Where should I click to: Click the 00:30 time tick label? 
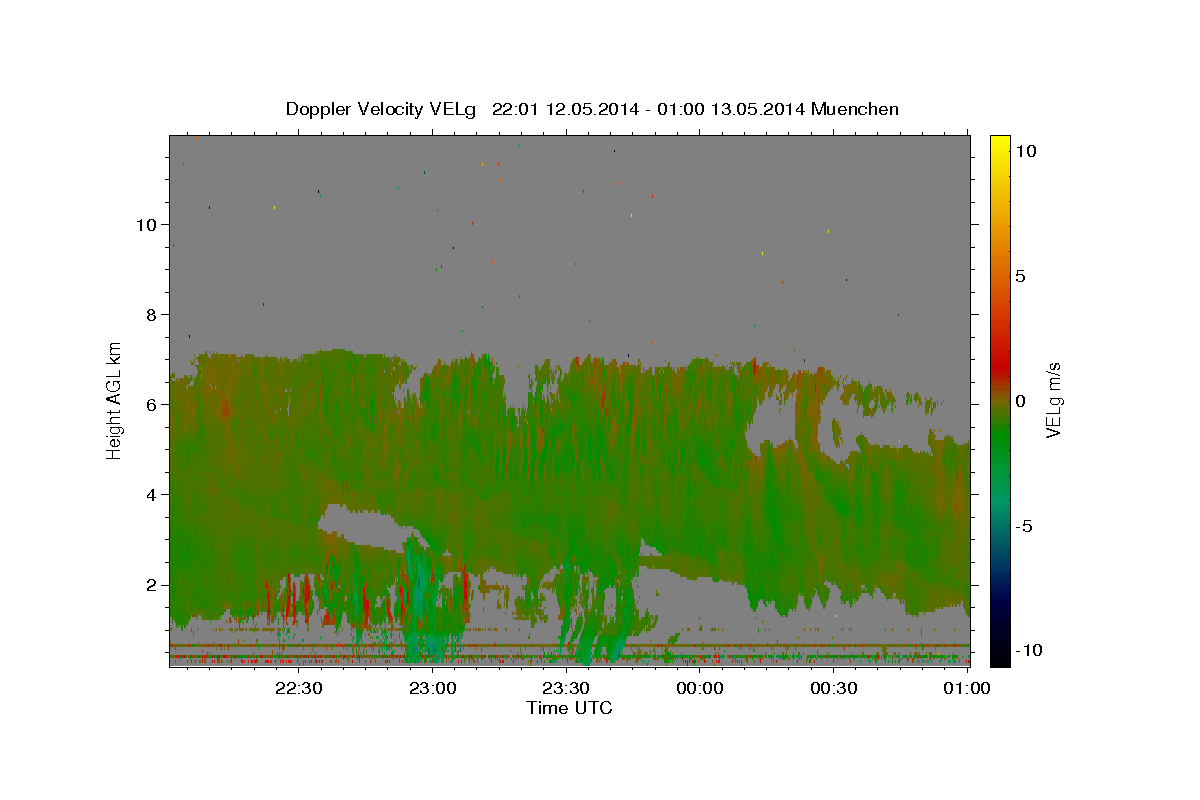[833, 688]
